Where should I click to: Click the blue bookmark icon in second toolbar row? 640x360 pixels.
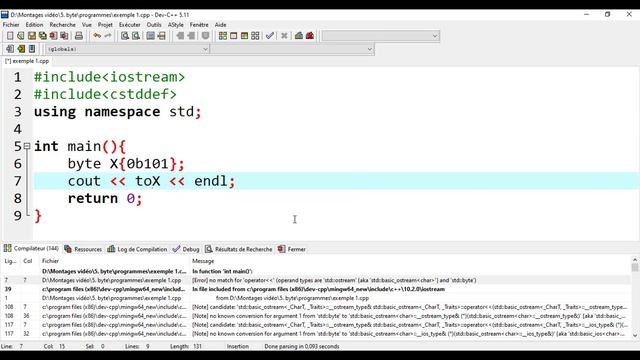[x=32, y=49]
